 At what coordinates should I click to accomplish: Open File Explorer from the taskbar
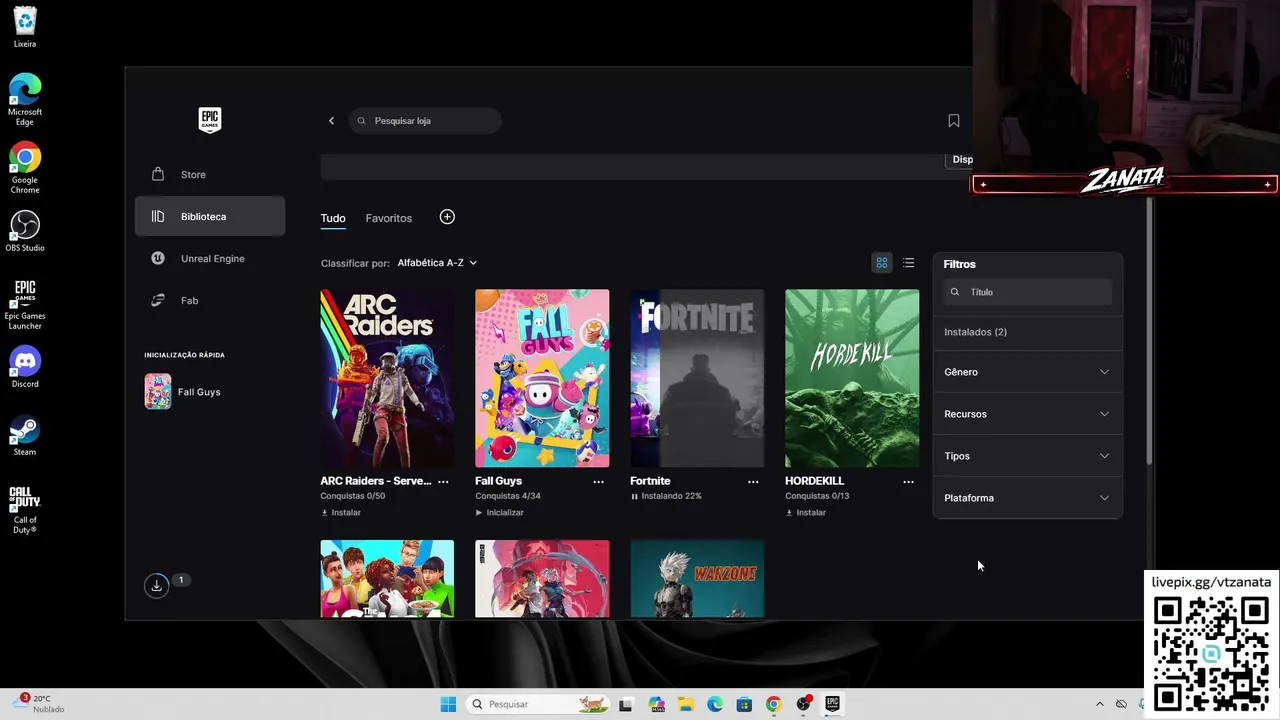686,704
